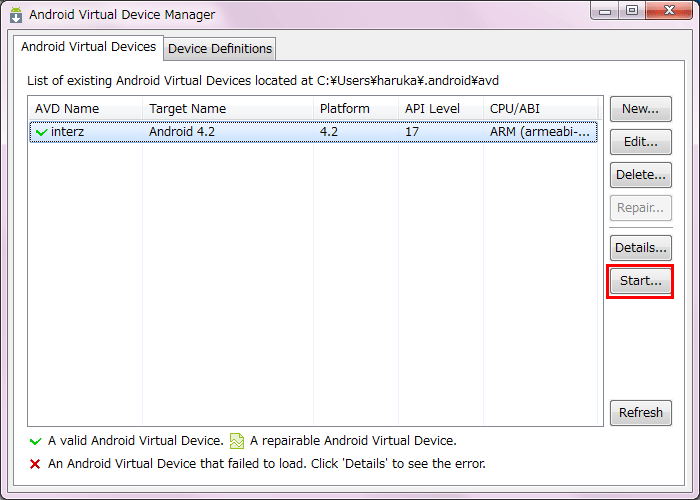
Task: Select the interz device name cell
Action: click(67, 132)
